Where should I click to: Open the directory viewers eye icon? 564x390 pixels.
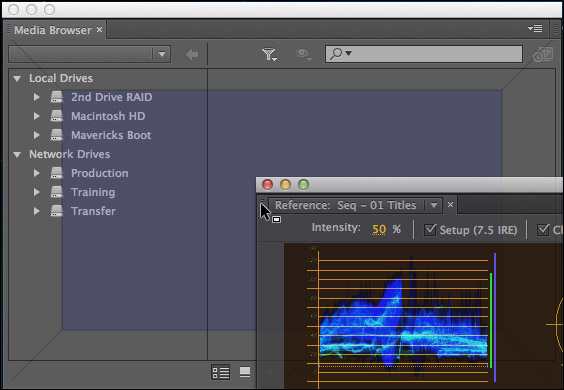tap(303, 54)
